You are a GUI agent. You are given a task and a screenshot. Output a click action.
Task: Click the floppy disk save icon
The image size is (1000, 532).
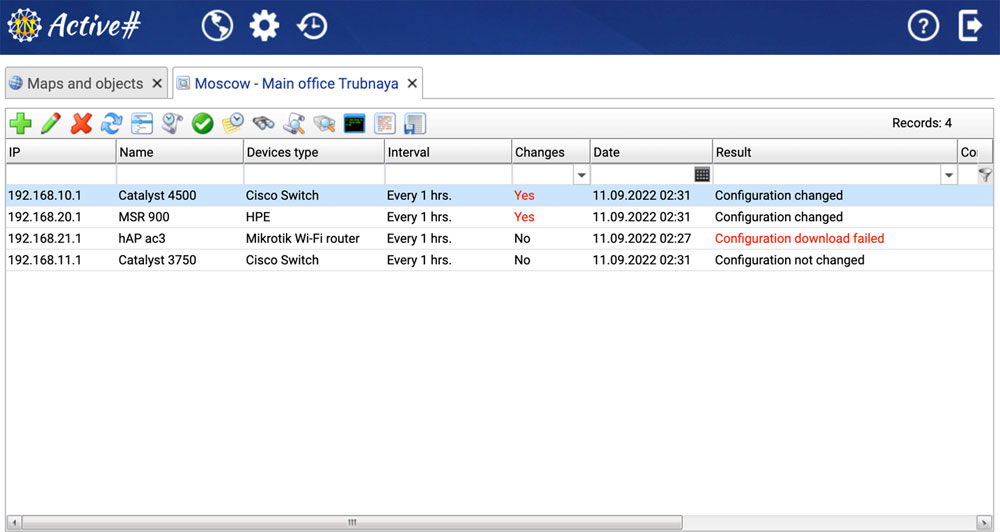415,124
